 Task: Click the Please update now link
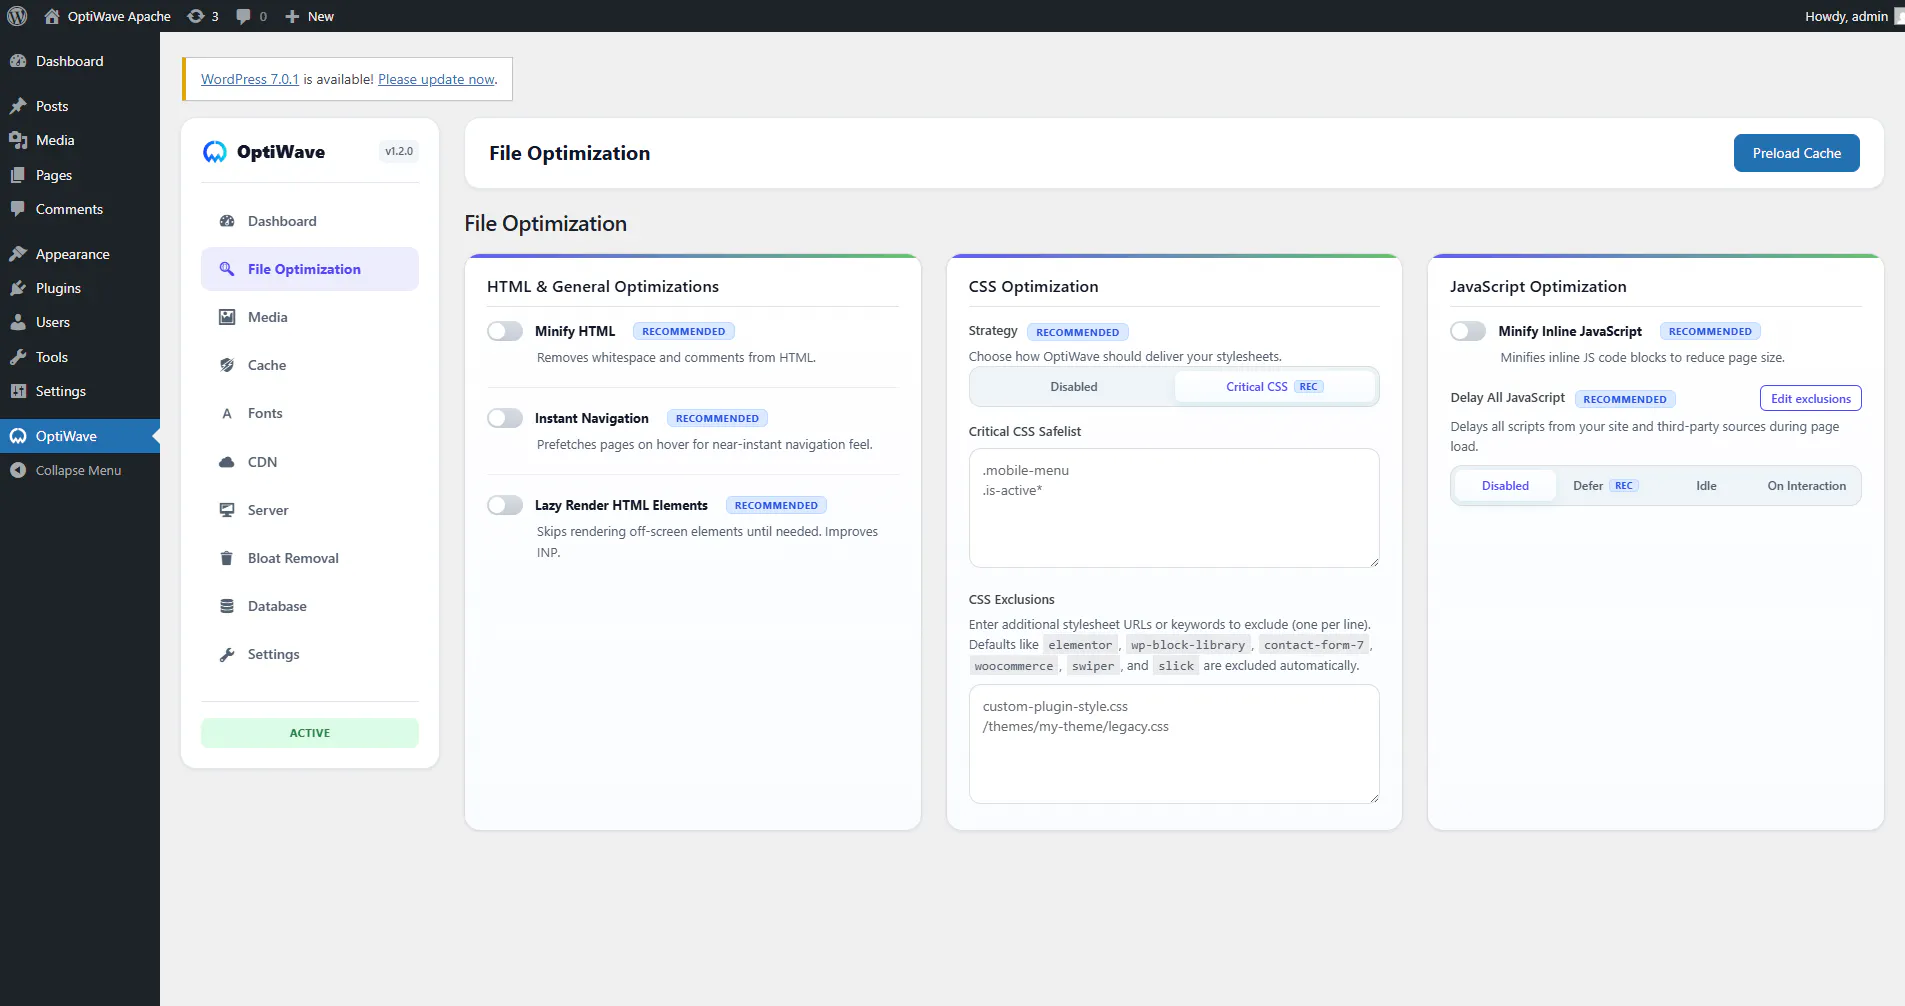coord(437,79)
